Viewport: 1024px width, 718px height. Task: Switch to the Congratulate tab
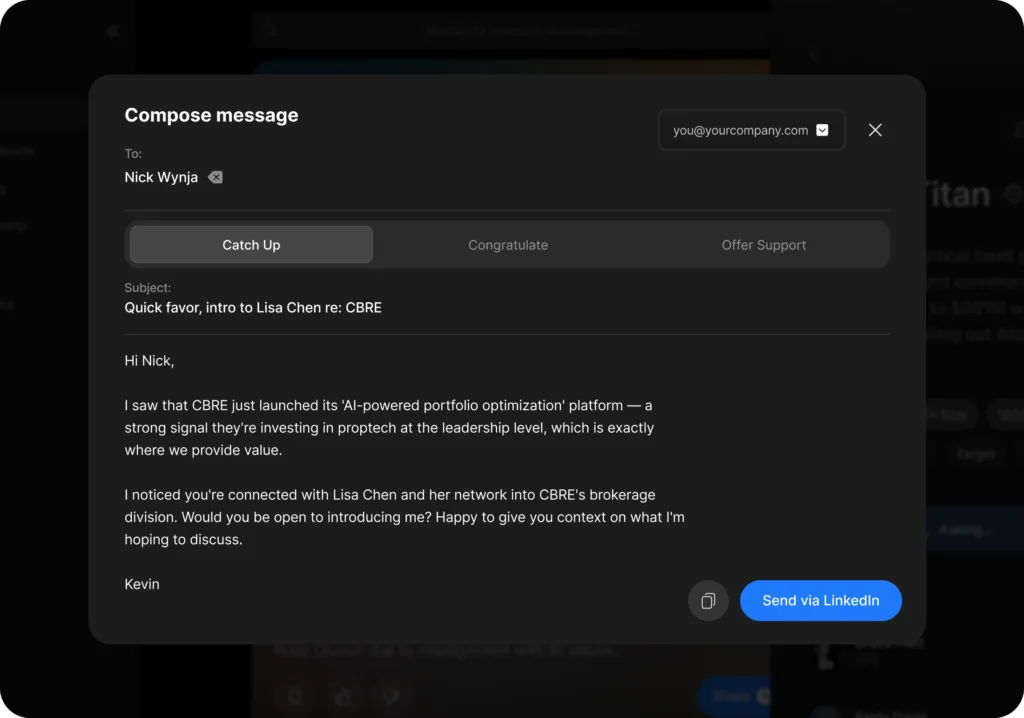coord(508,245)
